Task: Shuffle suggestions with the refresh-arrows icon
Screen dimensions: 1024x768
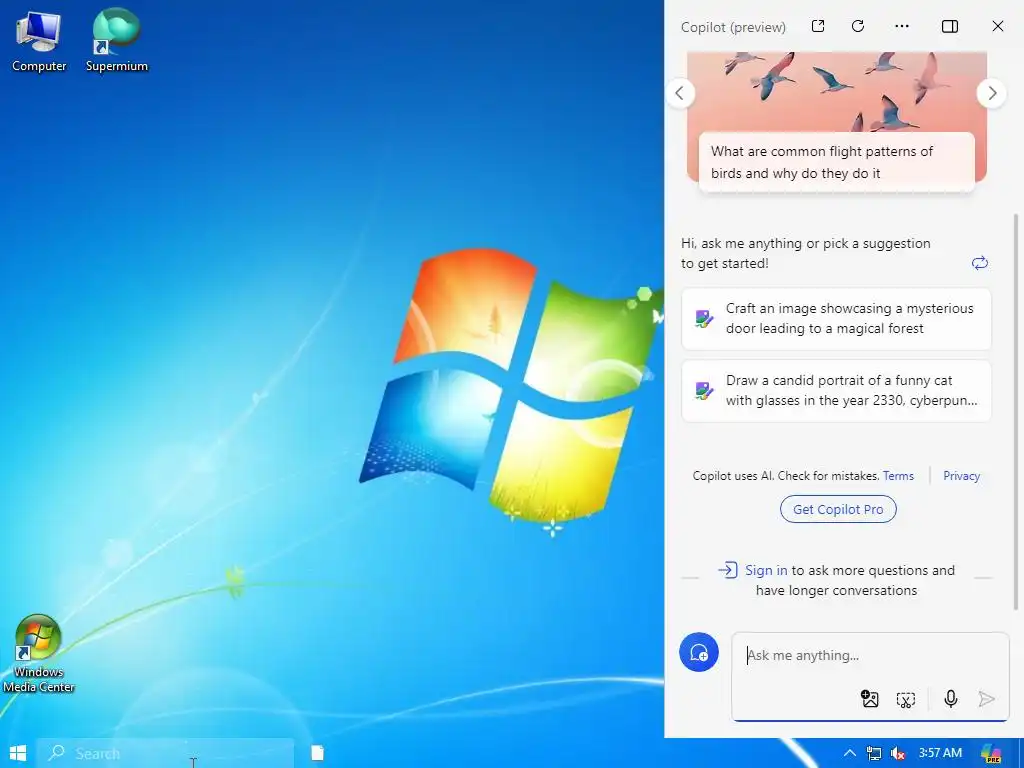Action: coord(980,263)
